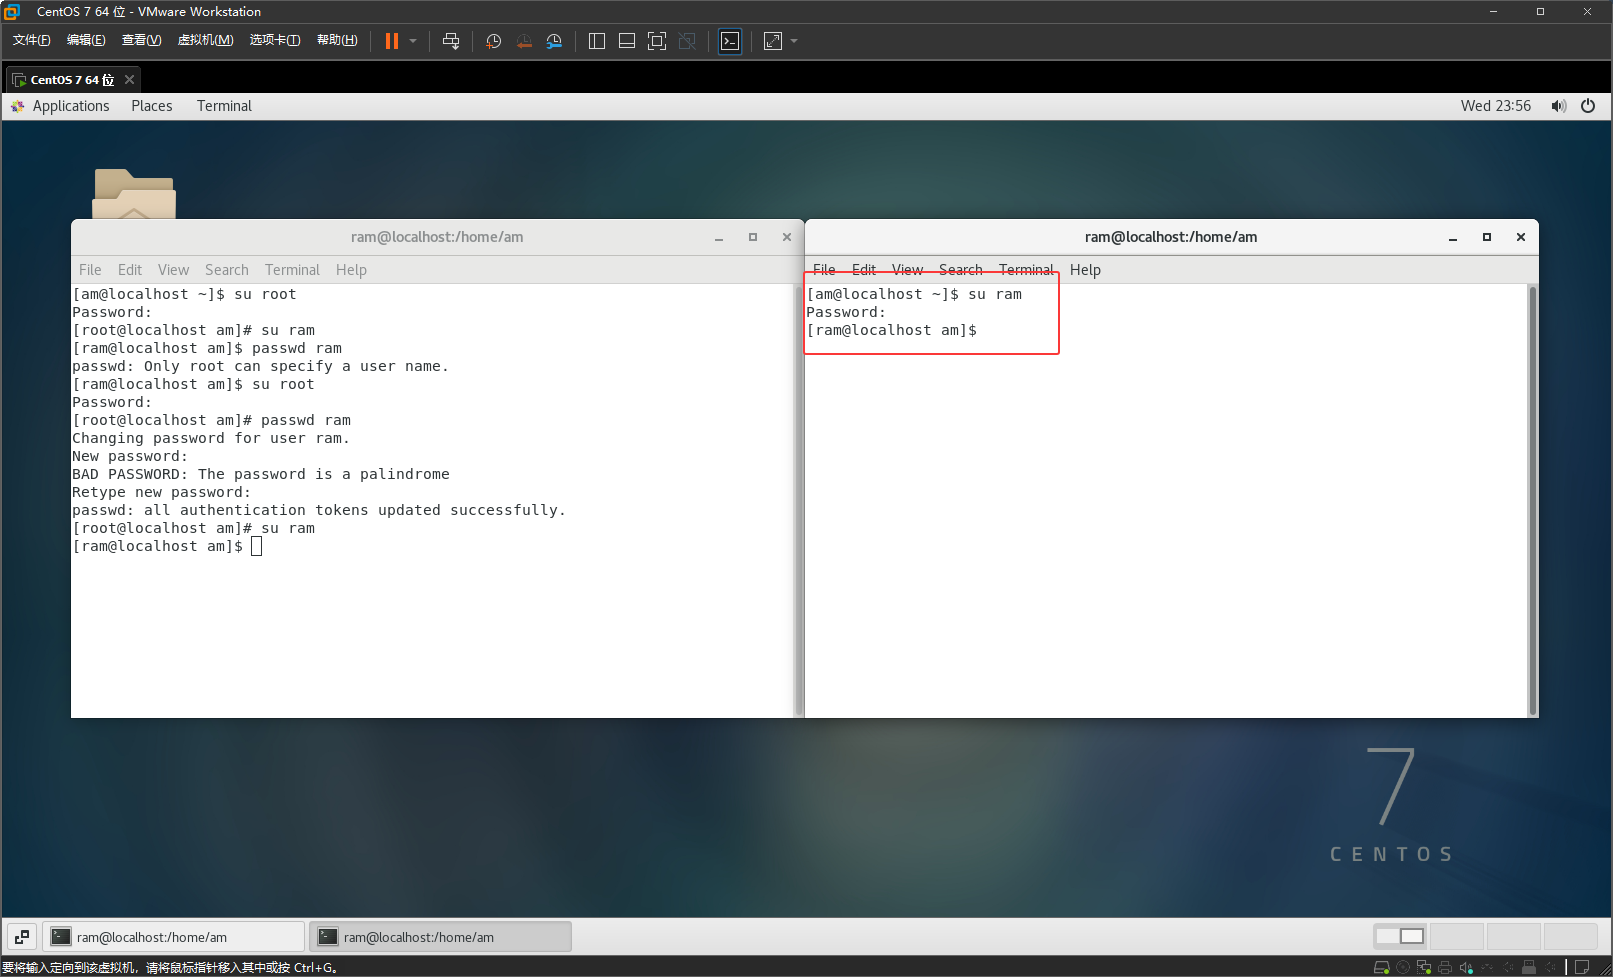Switch to first taskbar ram@localhost terminal
The width and height of the screenshot is (1613, 977).
tap(174, 937)
